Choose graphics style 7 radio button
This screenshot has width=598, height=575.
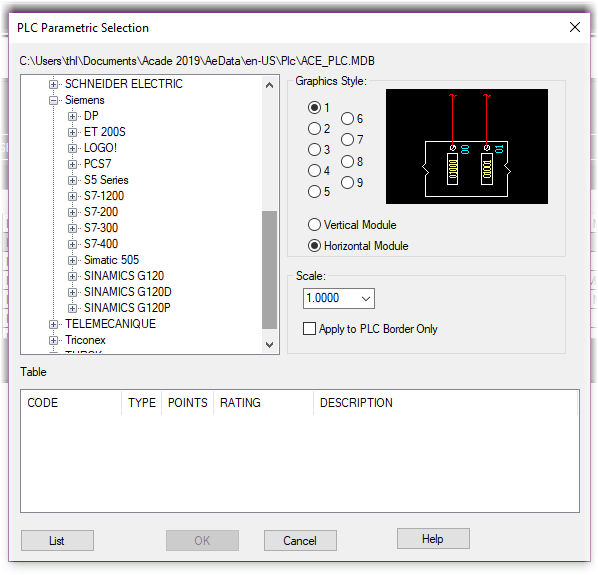point(347,140)
